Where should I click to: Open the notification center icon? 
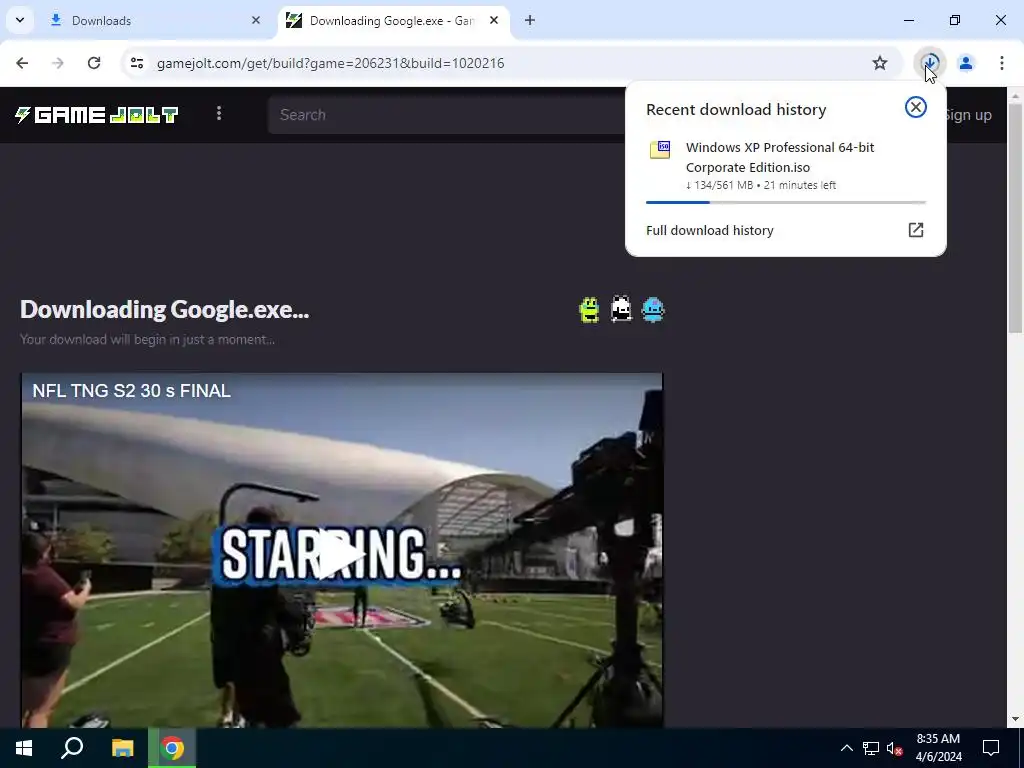click(x=991, y=748)
